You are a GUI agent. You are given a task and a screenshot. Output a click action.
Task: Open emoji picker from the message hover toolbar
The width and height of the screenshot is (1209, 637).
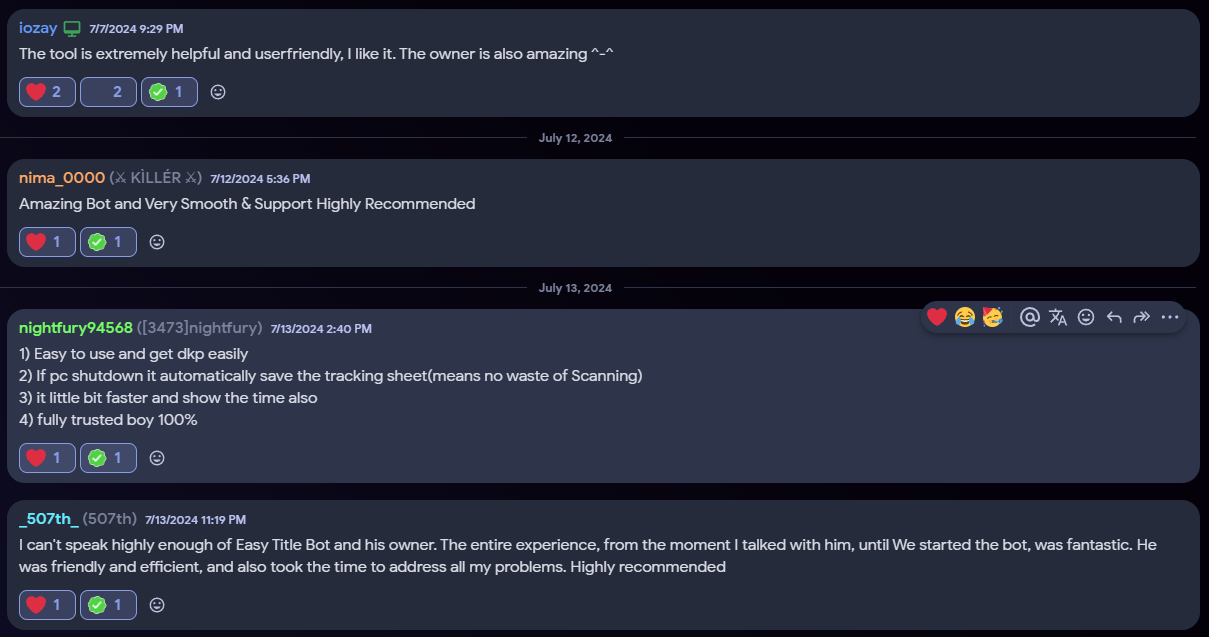click(1086, 317)
